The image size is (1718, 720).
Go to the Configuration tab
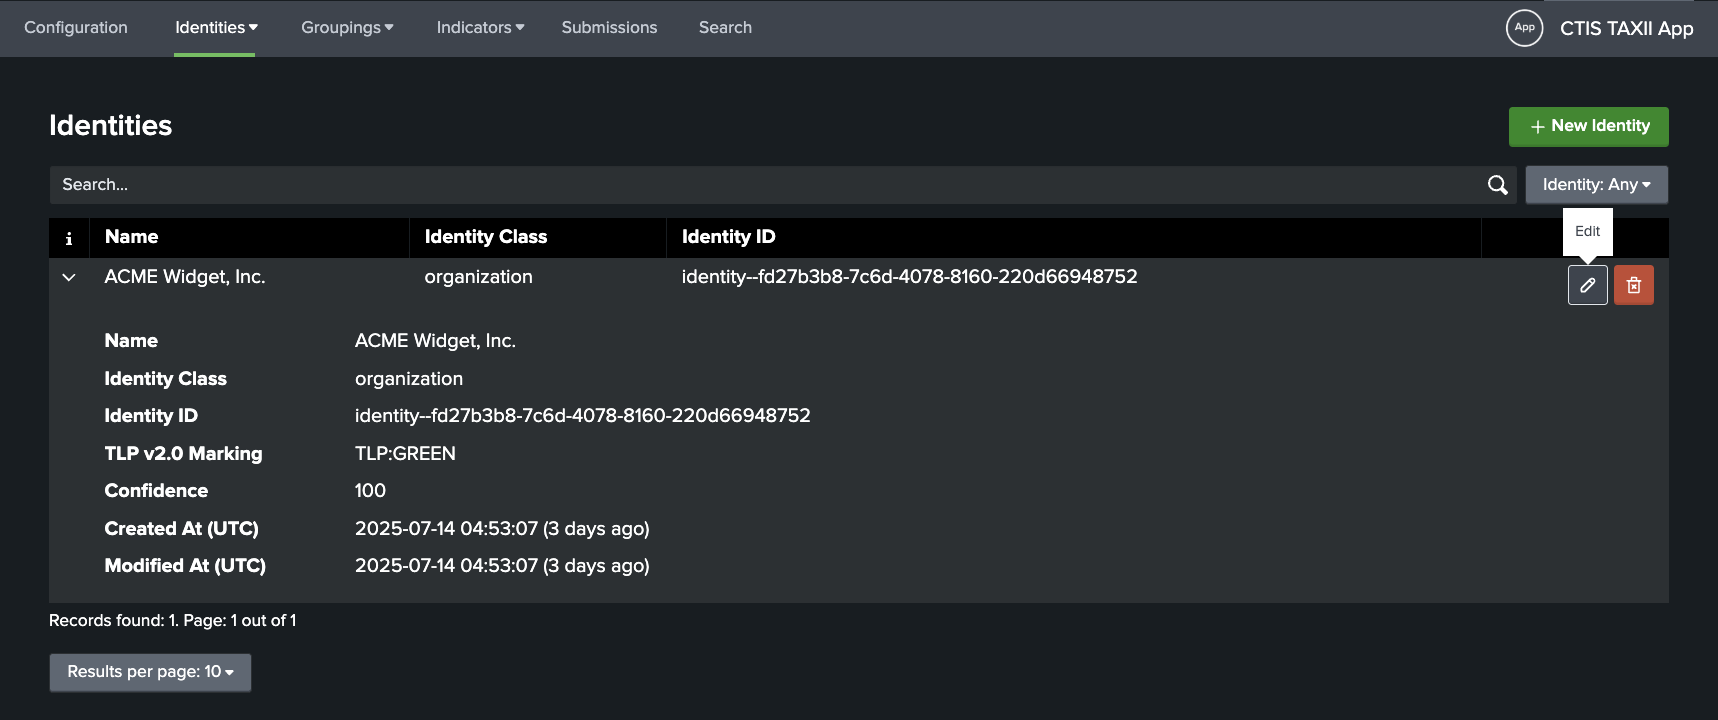click(76, 28)
